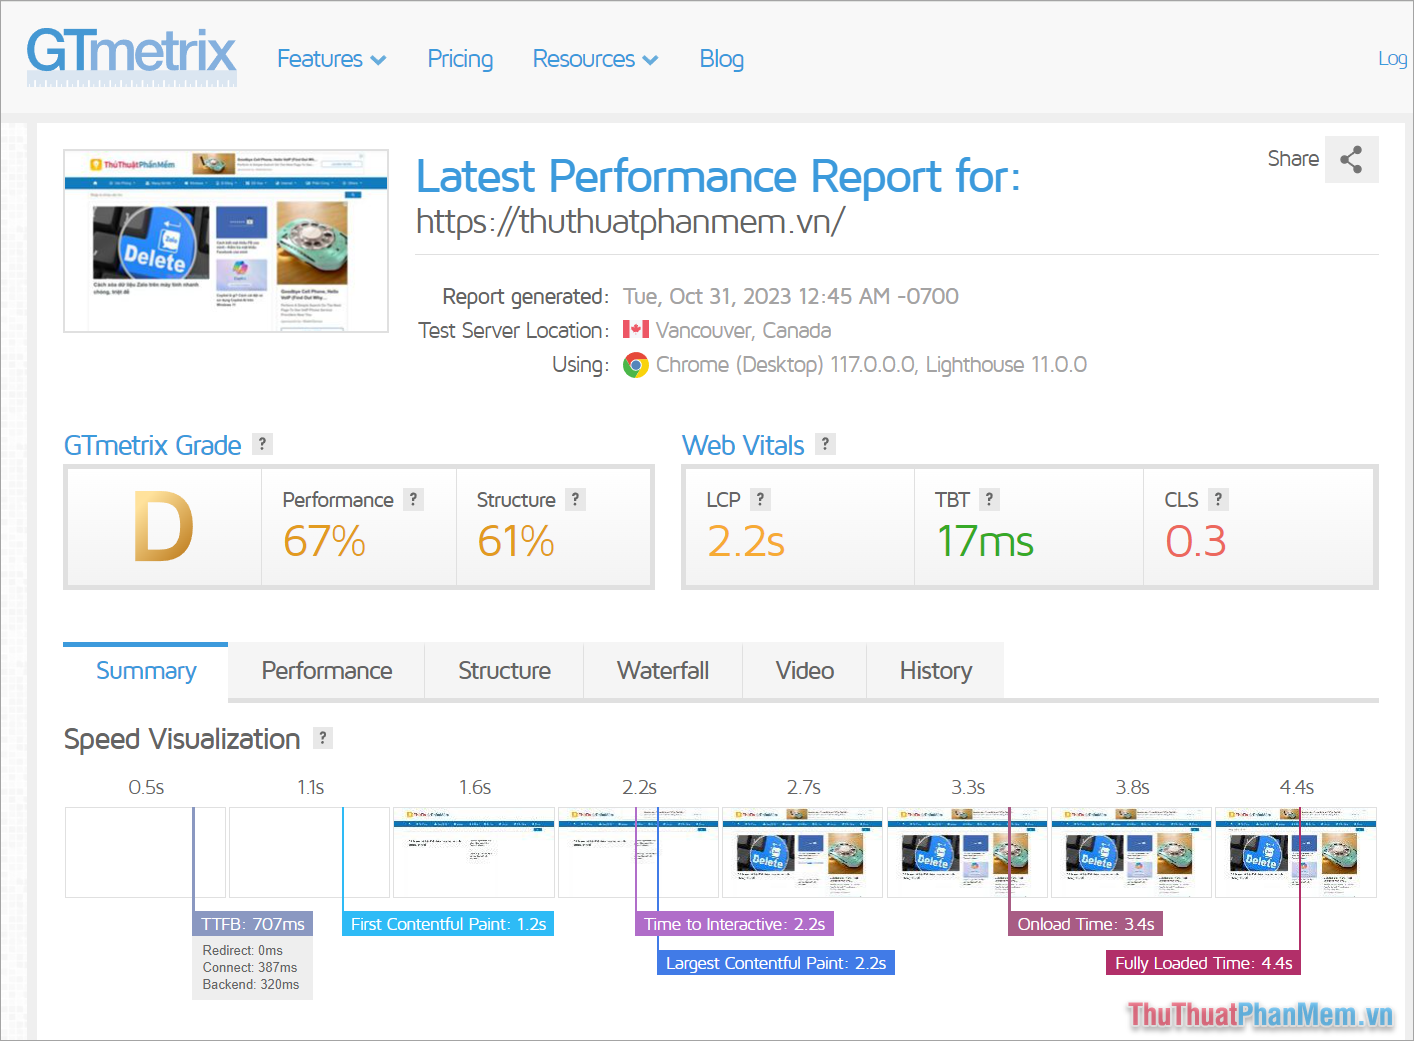Switch to the Waterfall tab
This screenshot has height=1041, width=1414.
662,670
